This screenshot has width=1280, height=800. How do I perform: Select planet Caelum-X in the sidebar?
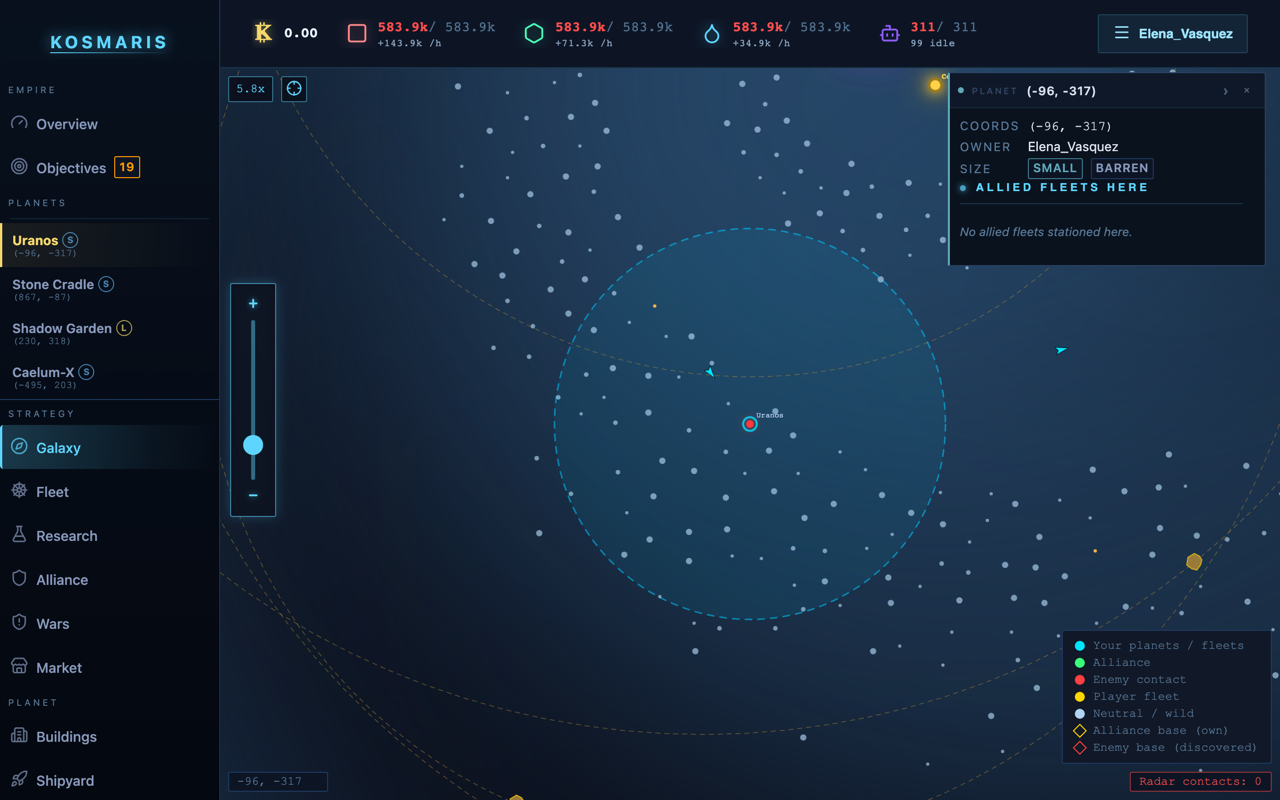[x=110, y=377]
